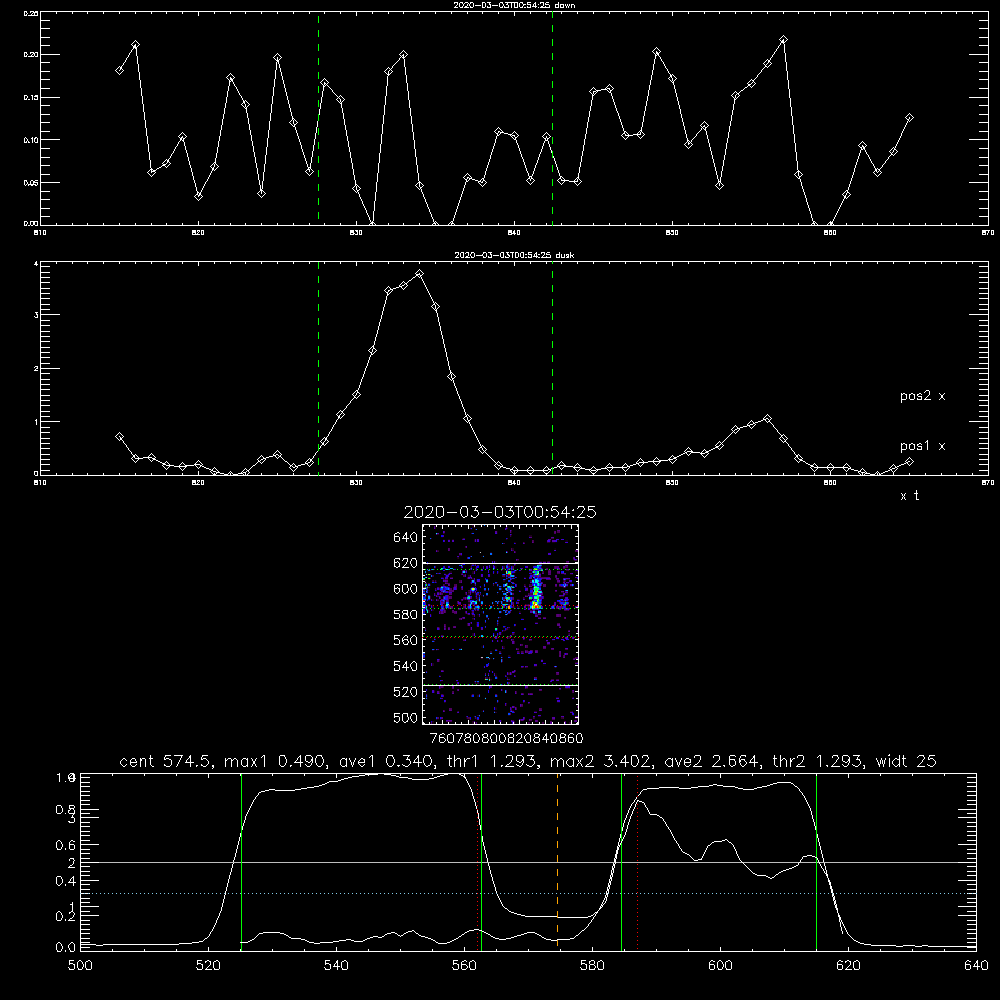Image resolution: width=1000 pixels, height=1000 pixels.
Task: Click the '0.6' y-axis label of bottom plot
Action: click(x=66, y=845)
